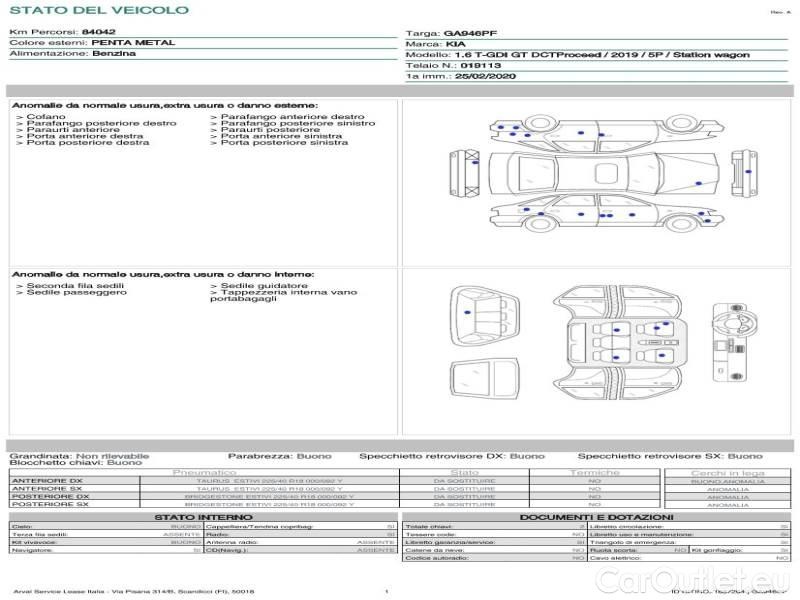
Task: Click exterior anomaly 'Cofano'
Action: click(46, 117)
